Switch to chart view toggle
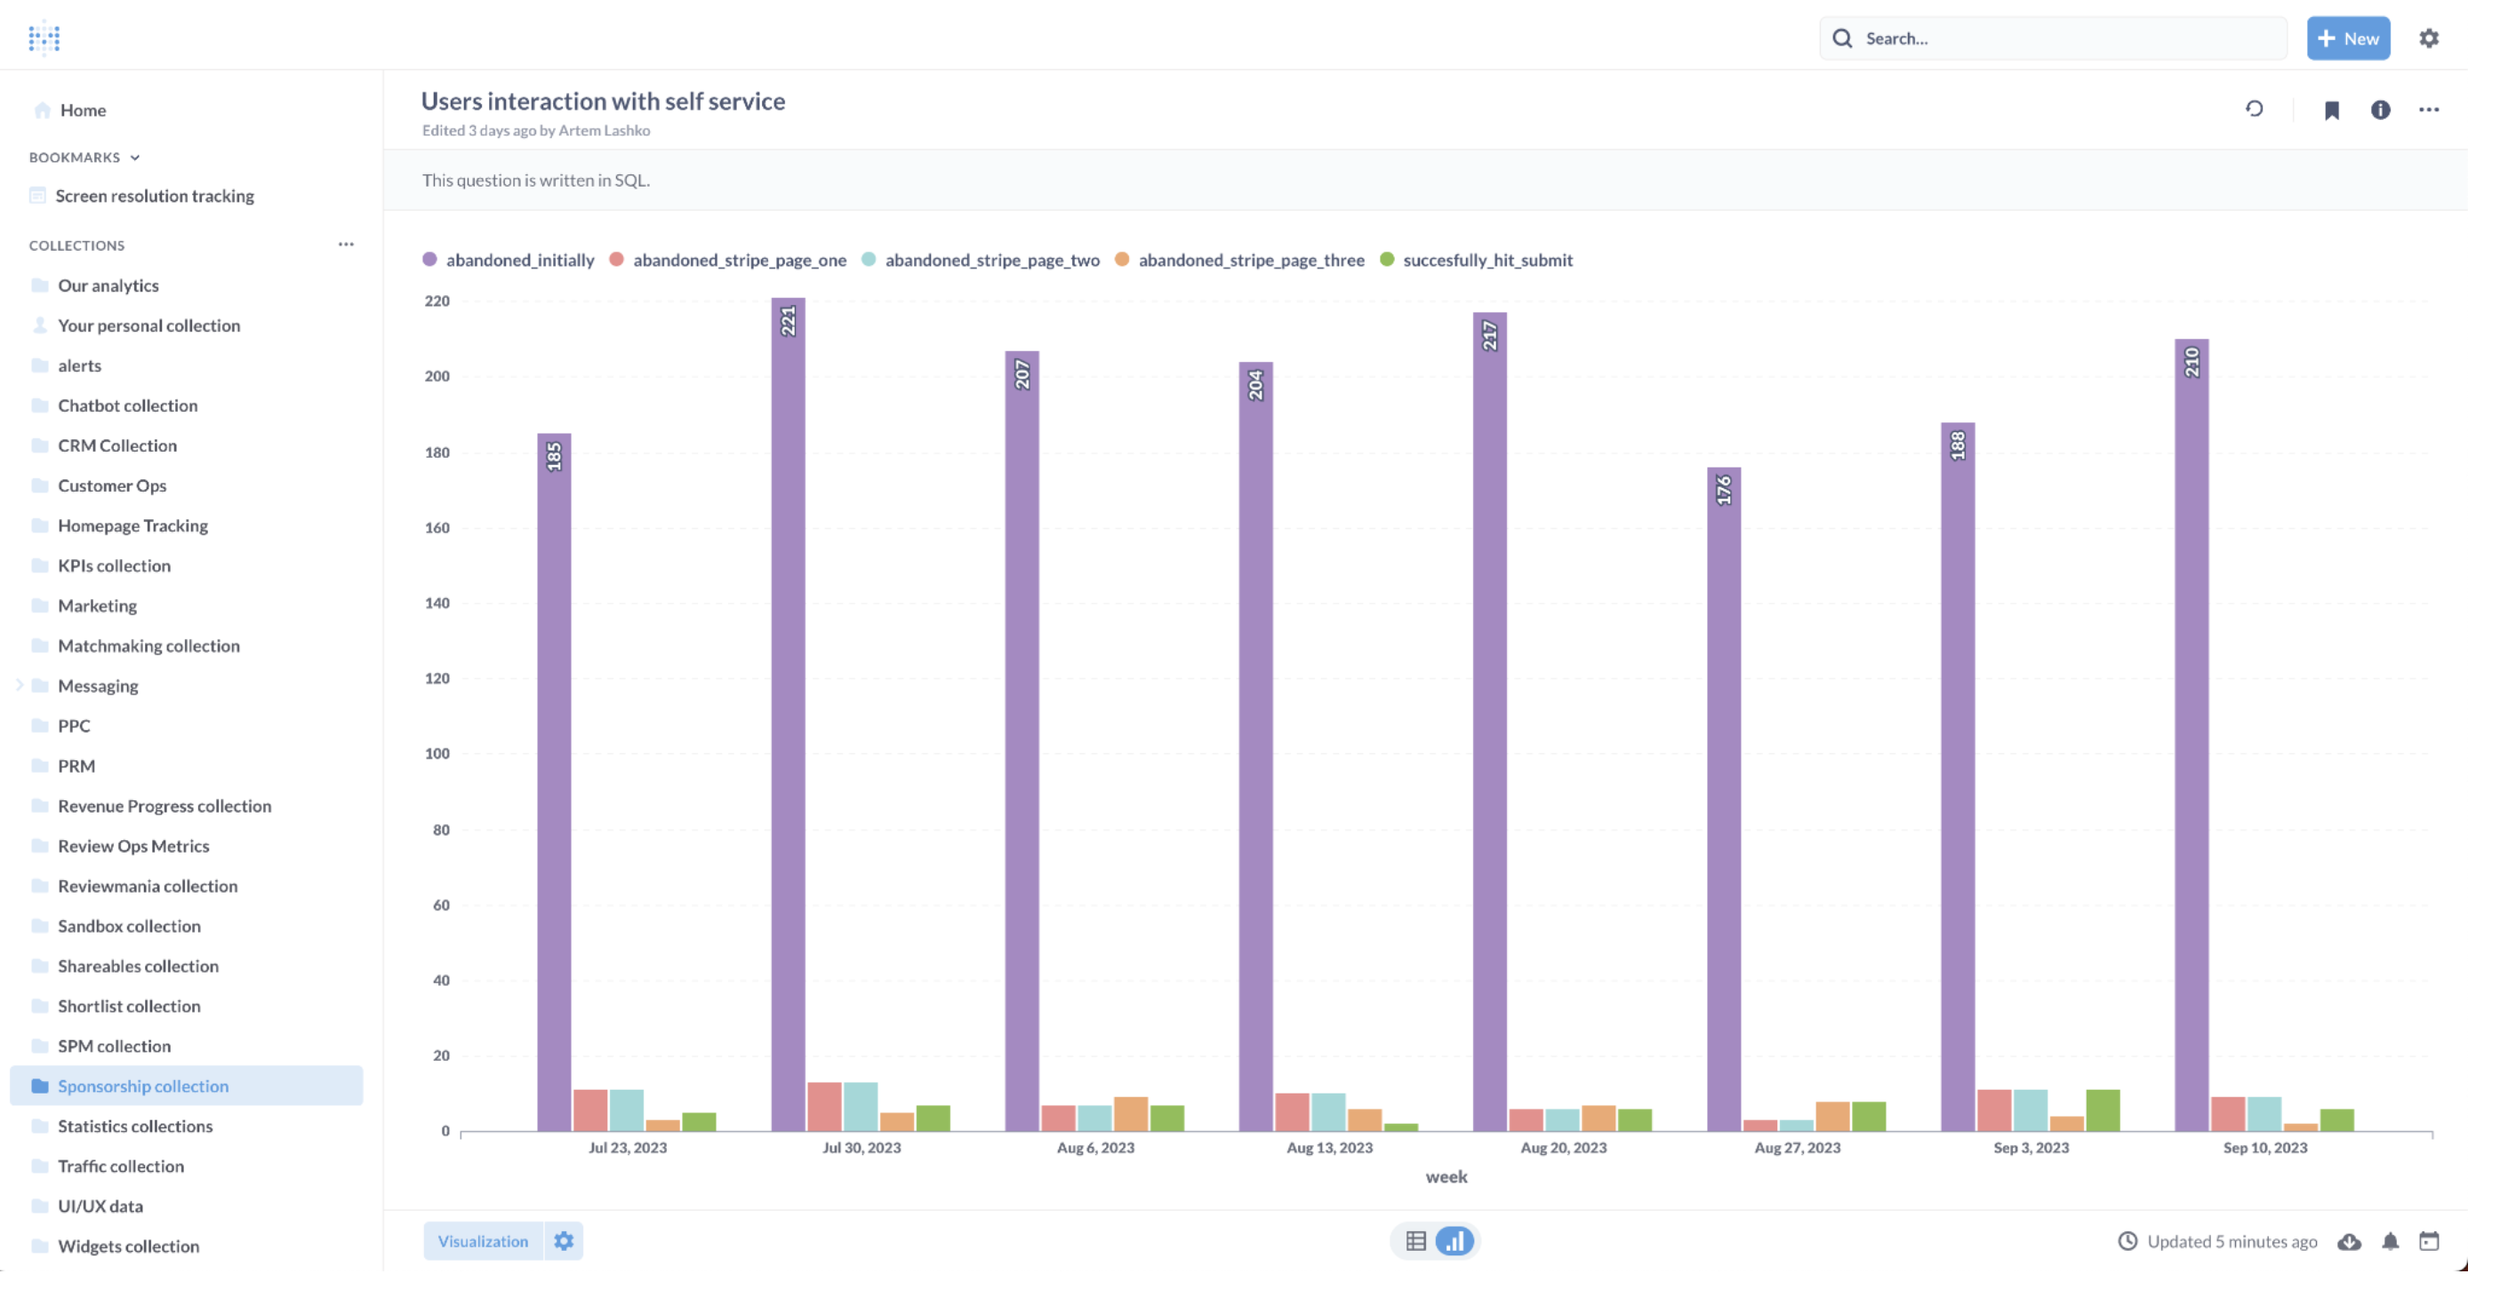The image size is (2500, 1298). (x=1454, y=1241)
